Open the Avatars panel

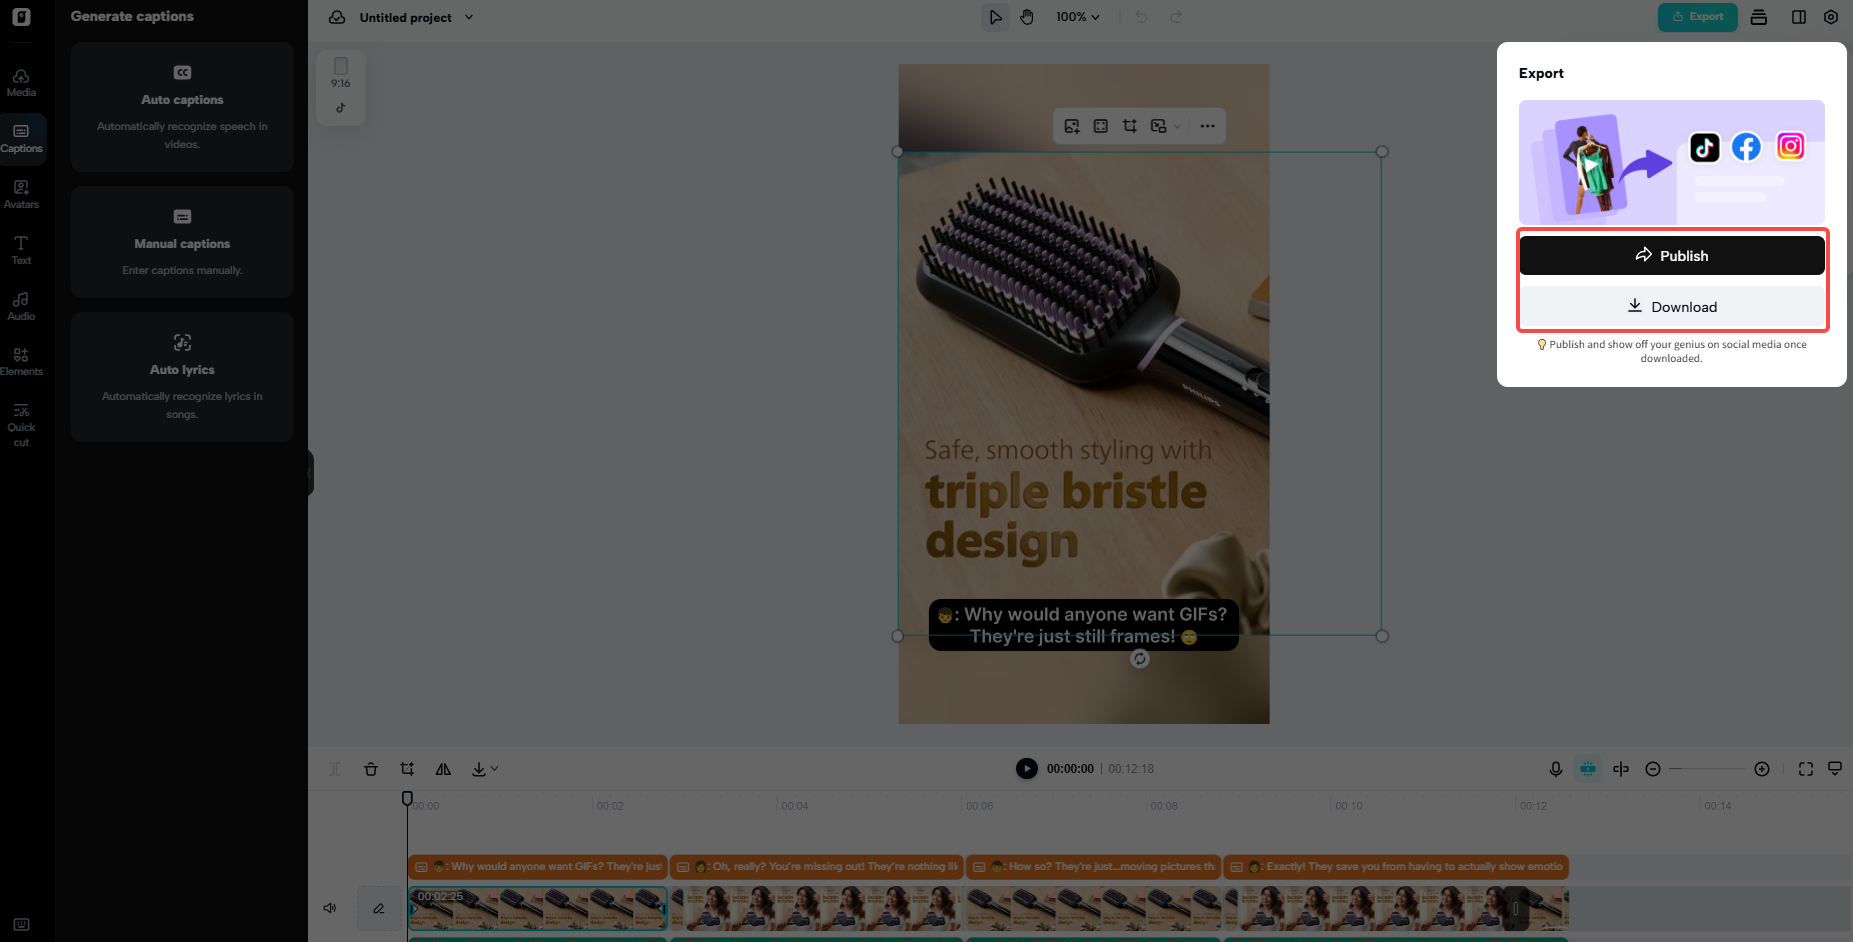point(21,194)
